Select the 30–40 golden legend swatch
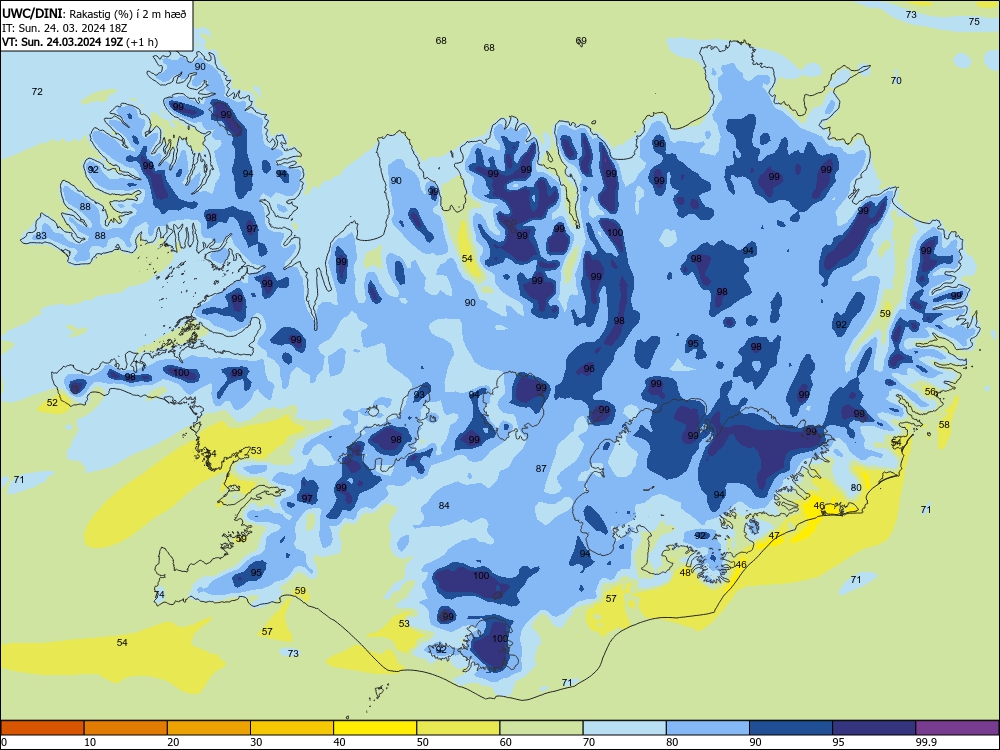Screen dimensions: 1000x750 pyautogui.click(x=292, y=728)
